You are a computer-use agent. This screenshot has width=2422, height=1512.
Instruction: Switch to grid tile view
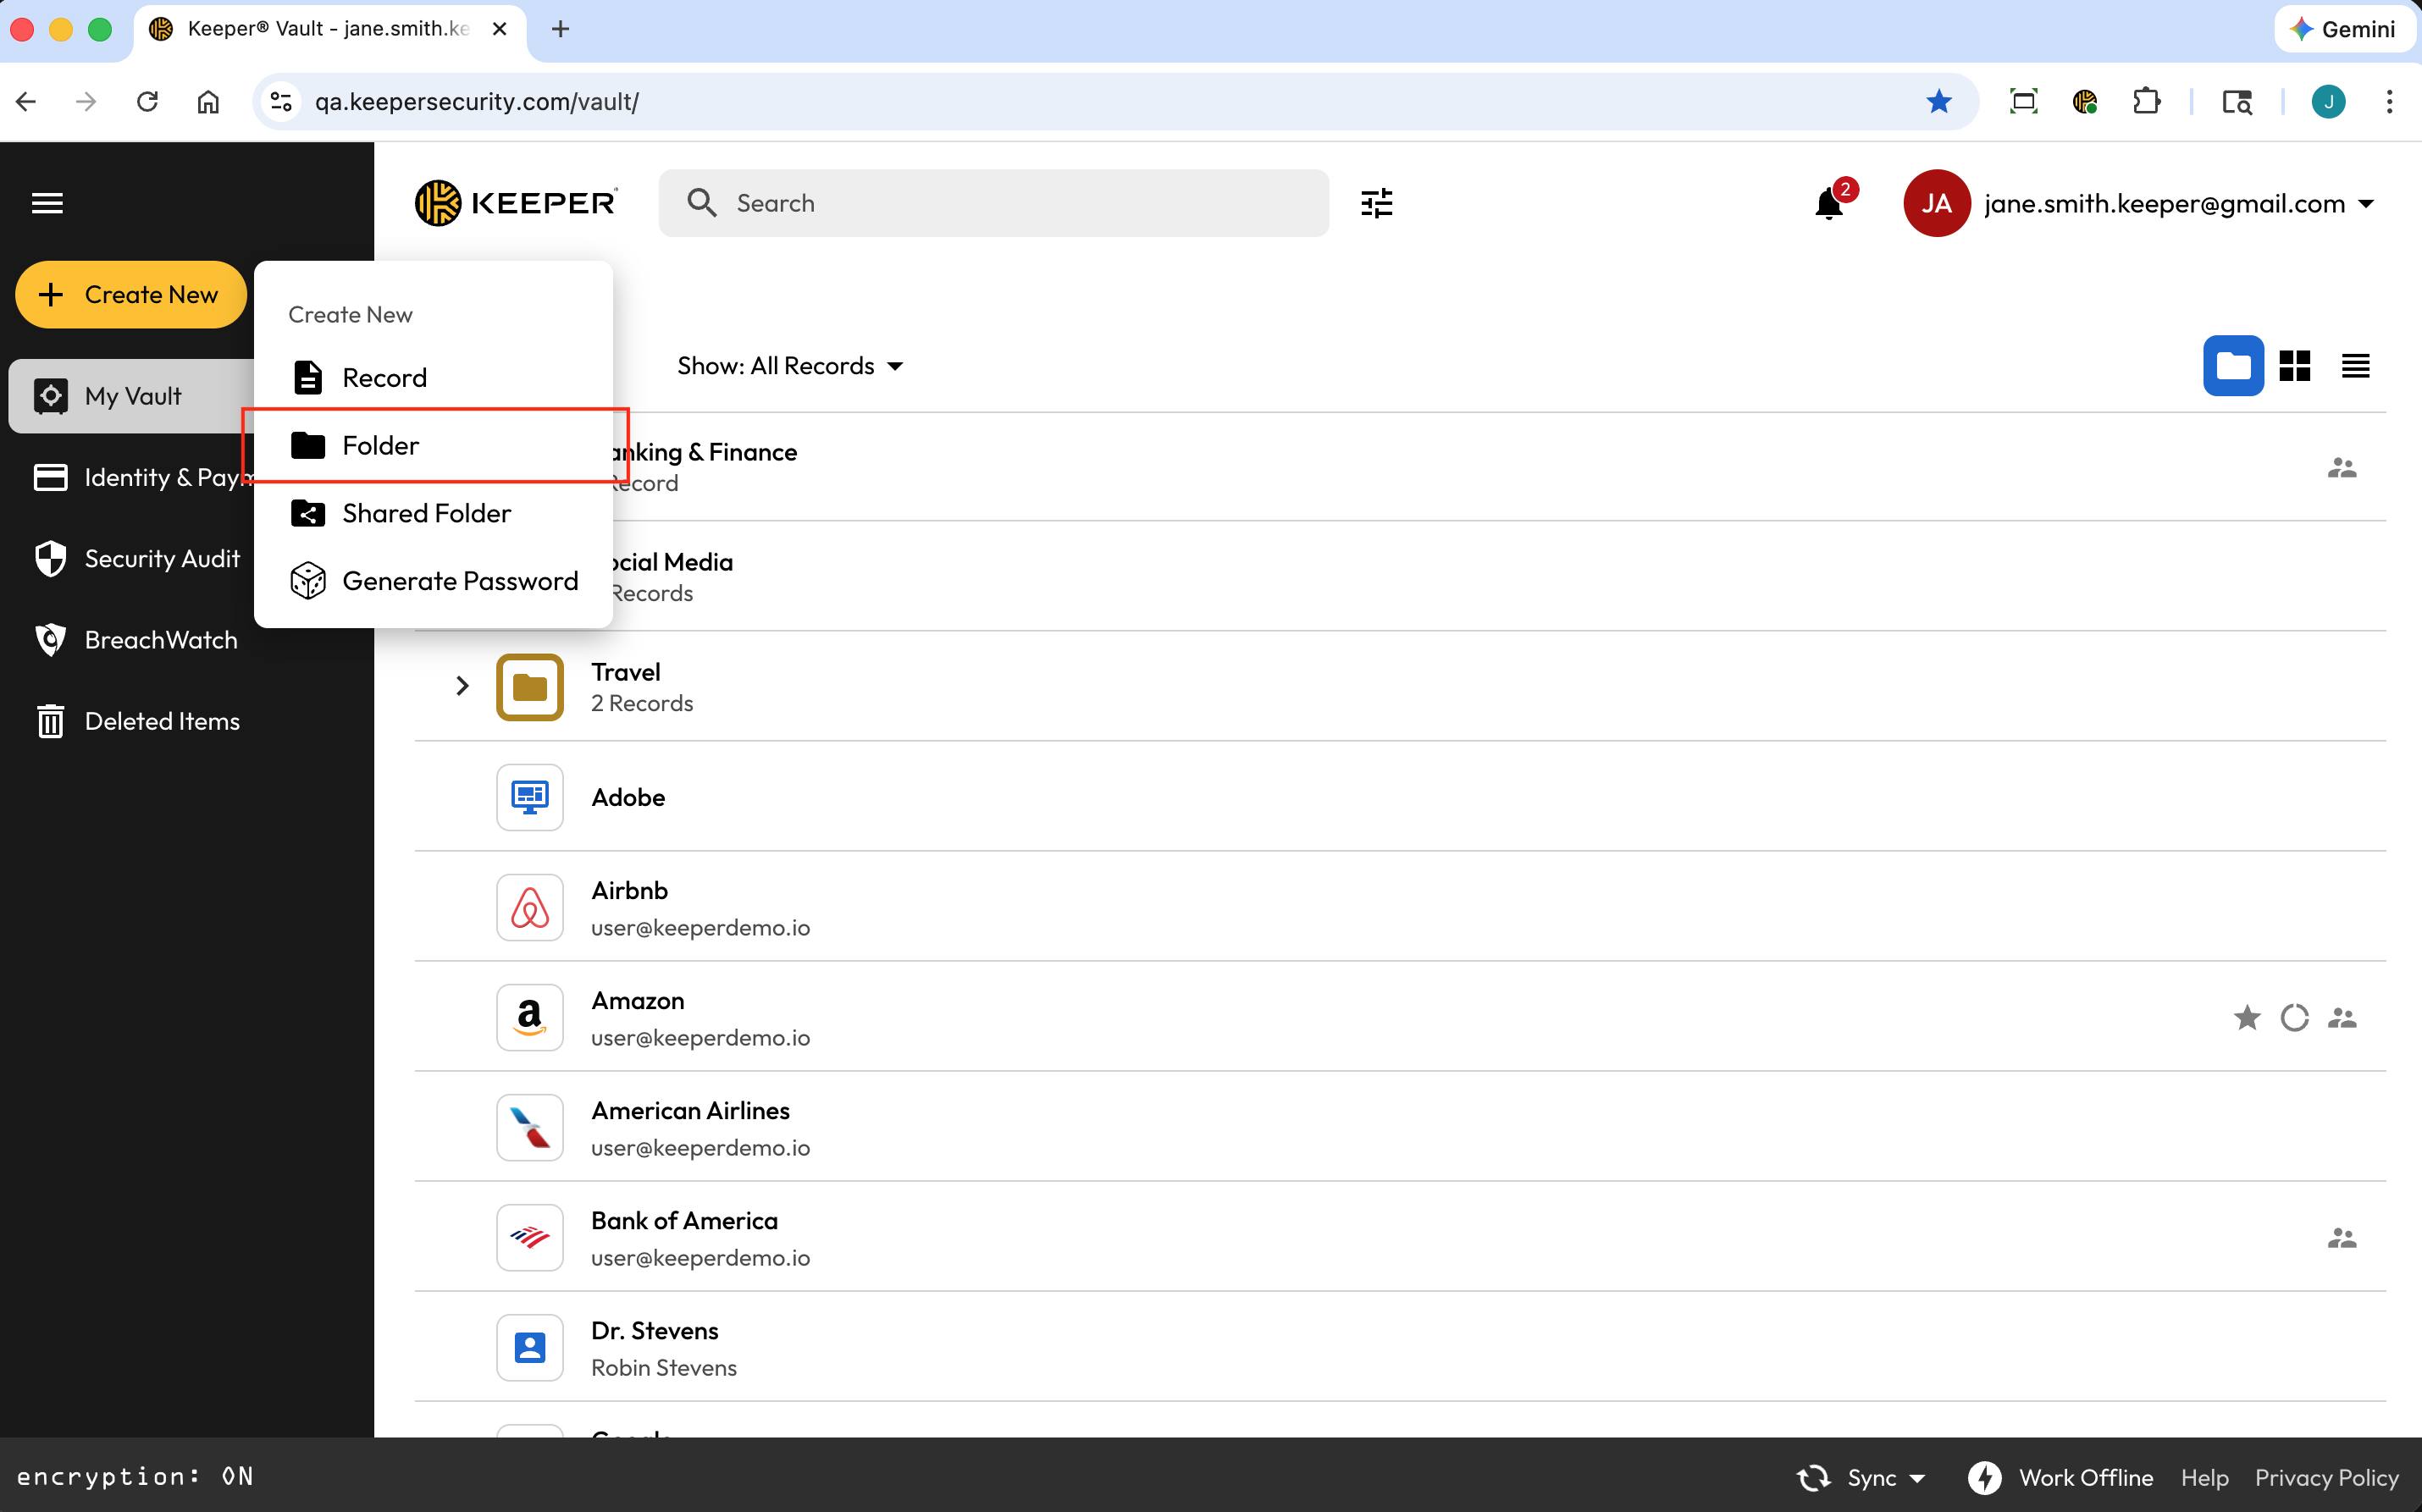pos(2294,366)
